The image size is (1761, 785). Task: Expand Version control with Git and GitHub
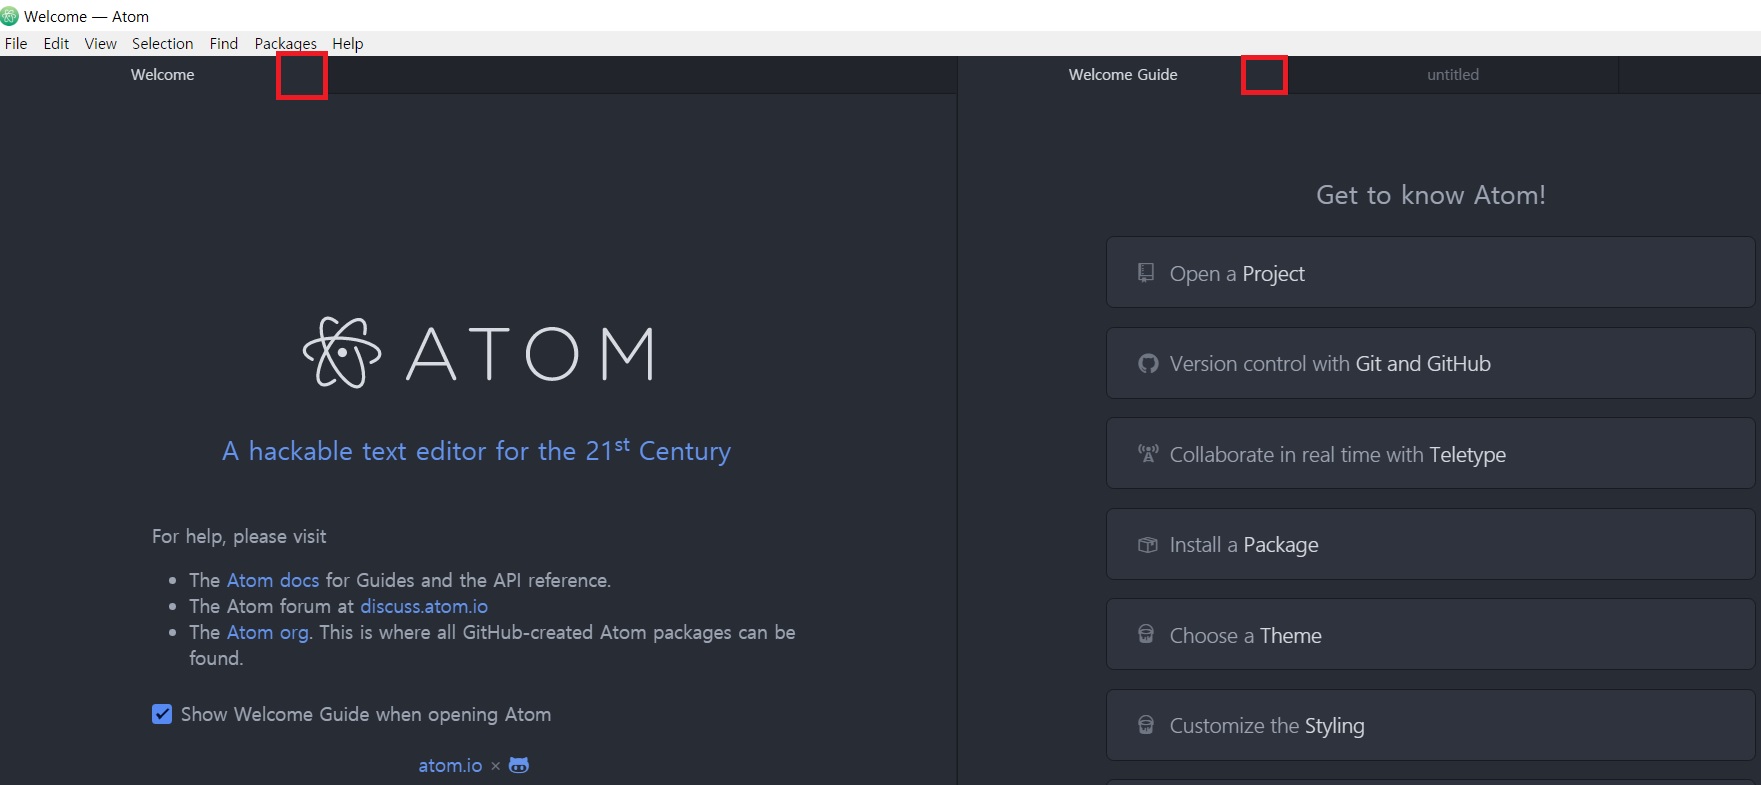click(1431, 363)
